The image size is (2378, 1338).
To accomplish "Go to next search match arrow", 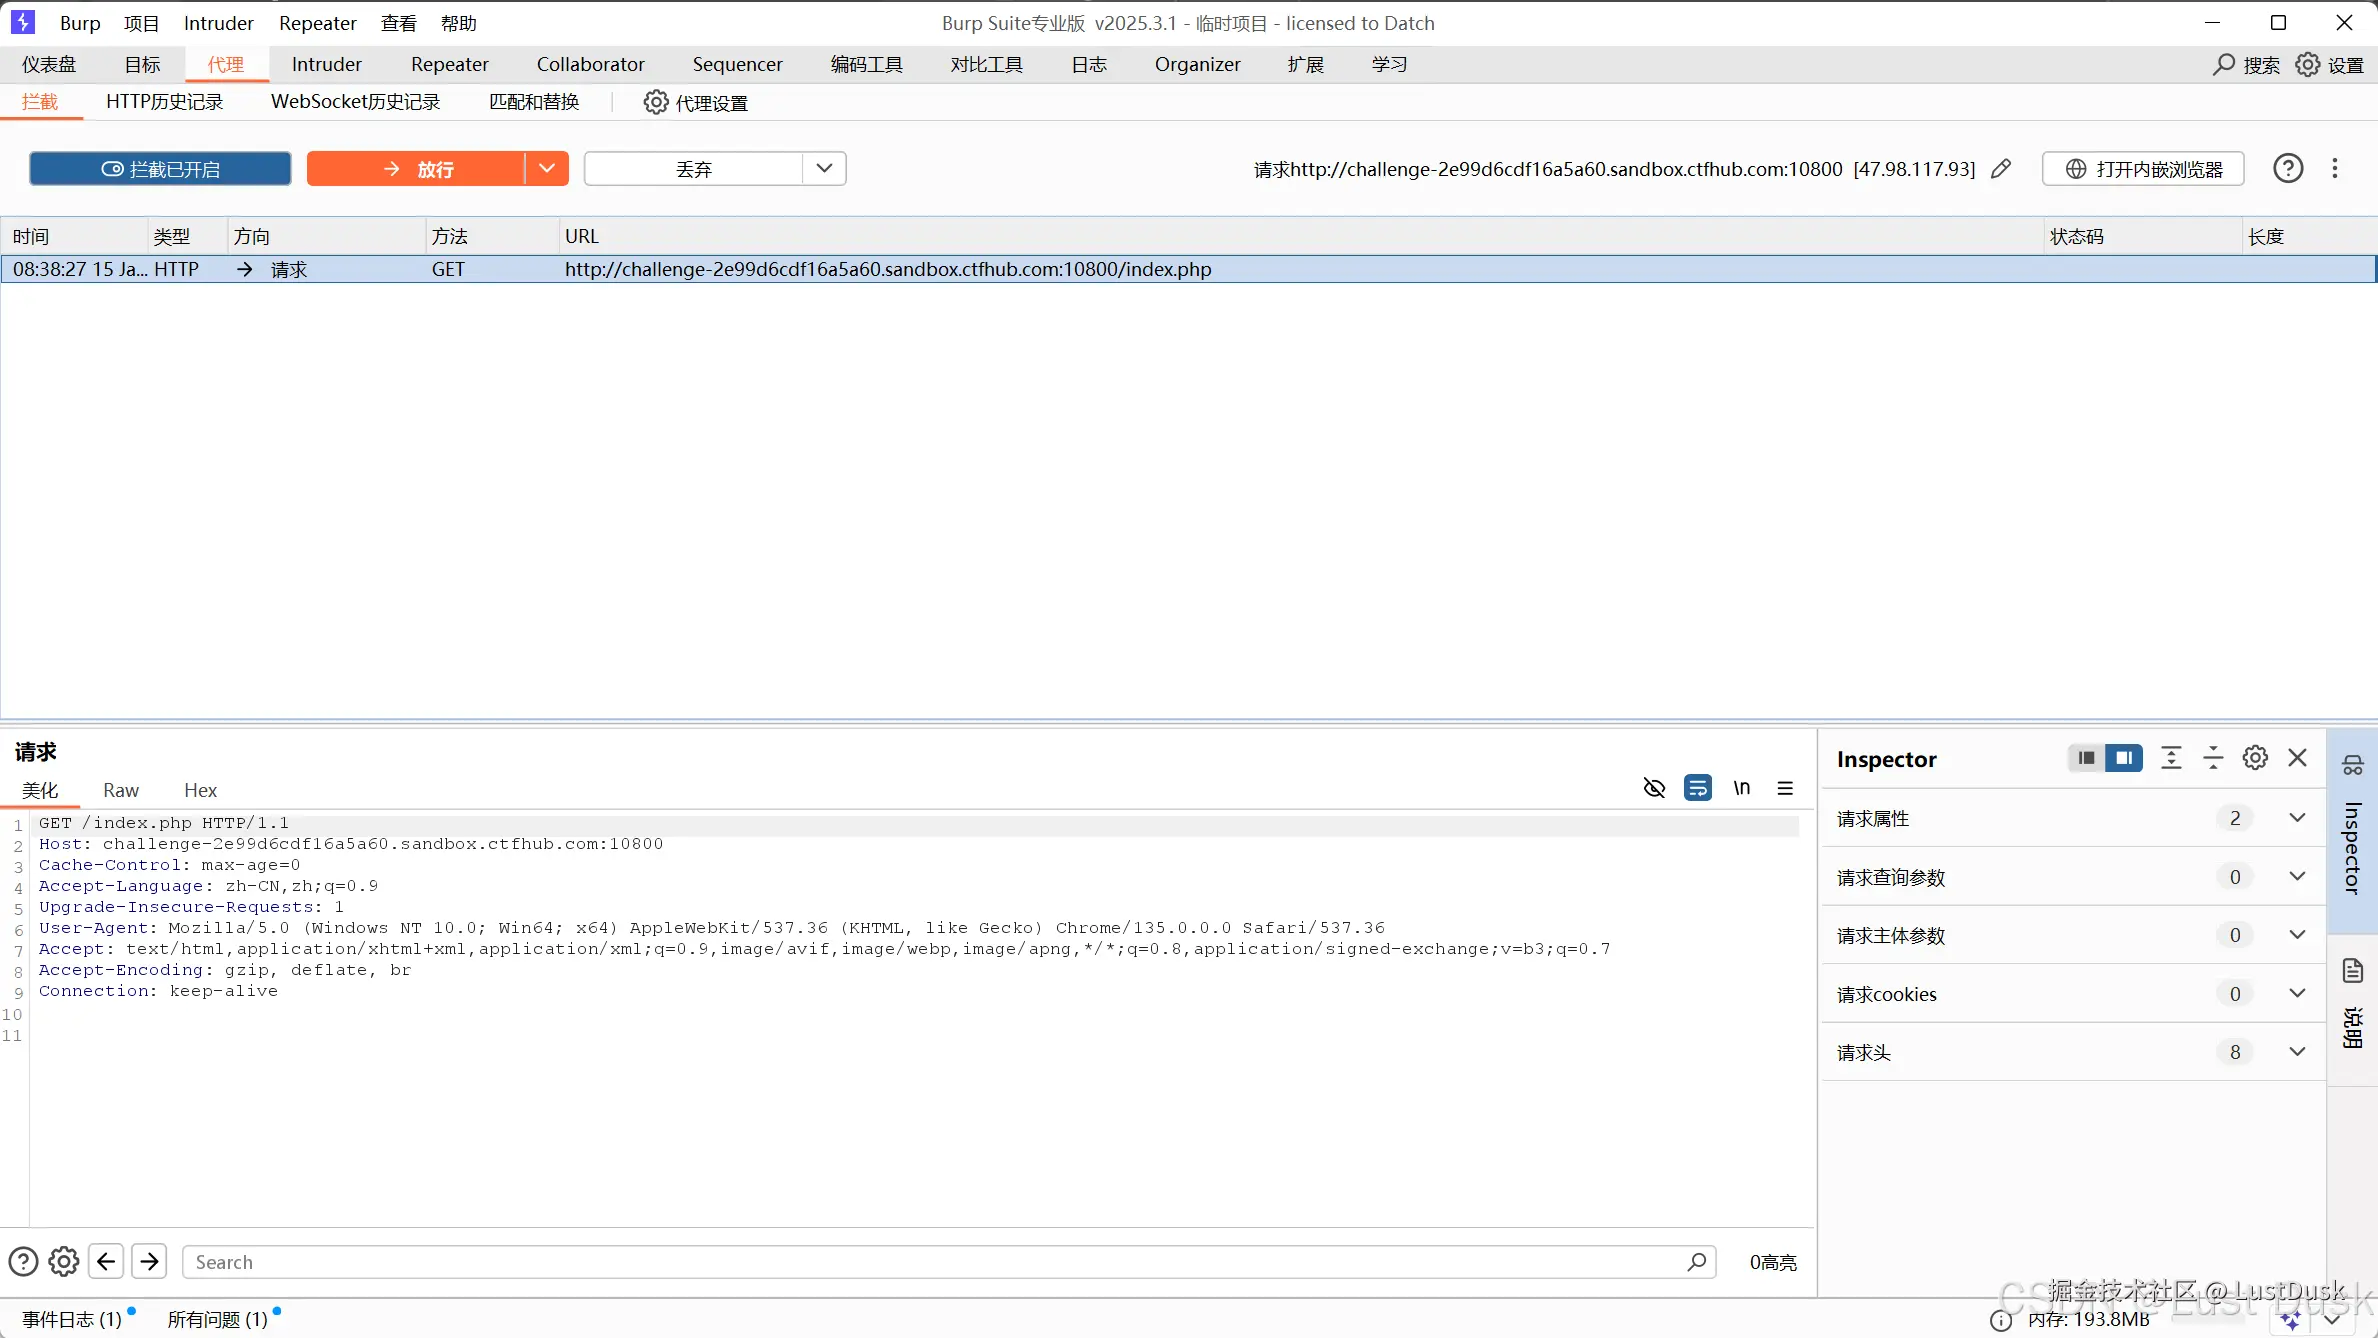I will (149, 1262).
